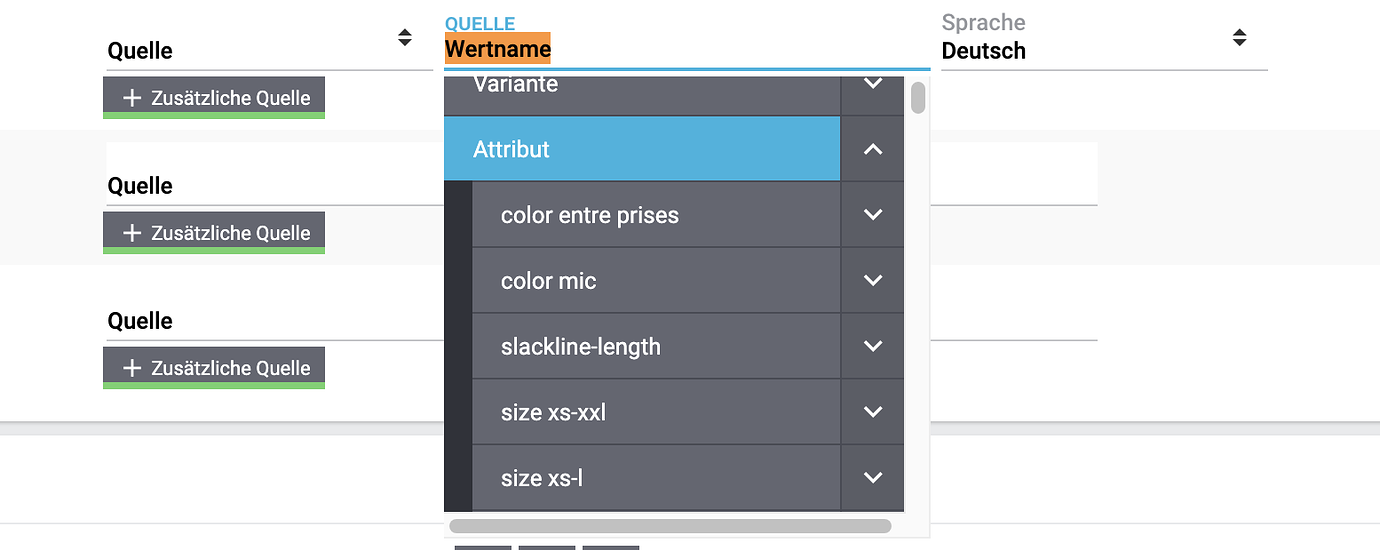
Task: Click the plus icon in the first Zusätzliche Quelle button
Action: (x=132, y=98)
